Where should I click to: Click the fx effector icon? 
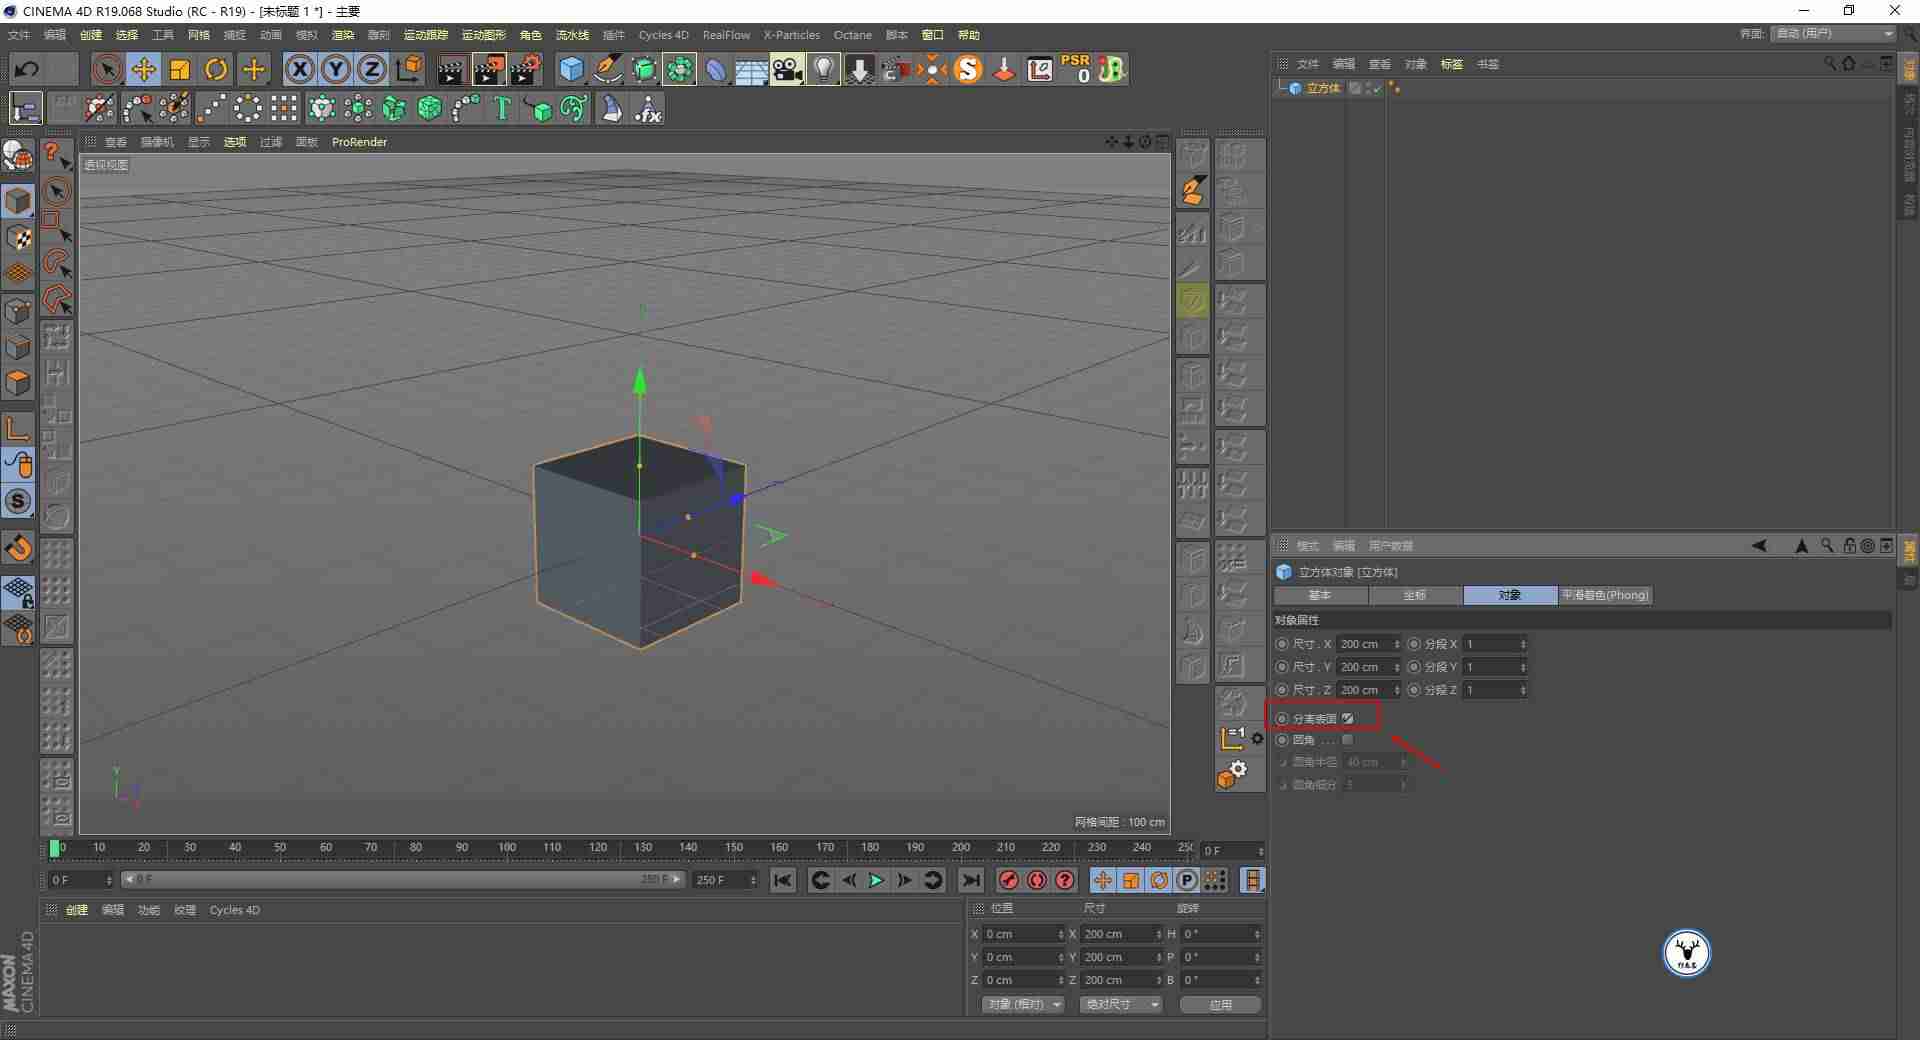click(648, 108)
